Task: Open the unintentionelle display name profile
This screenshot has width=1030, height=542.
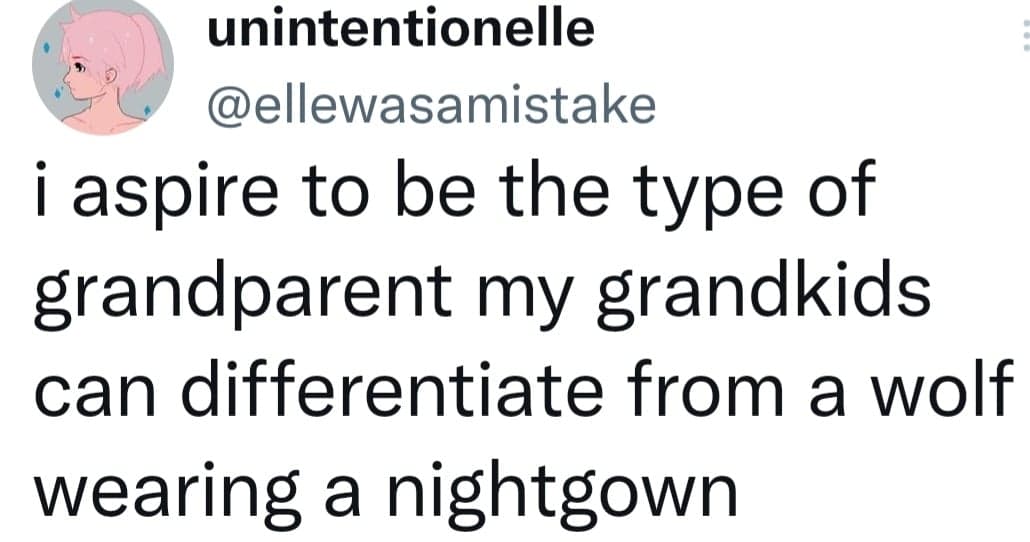Action: click(x=400, y=31)
